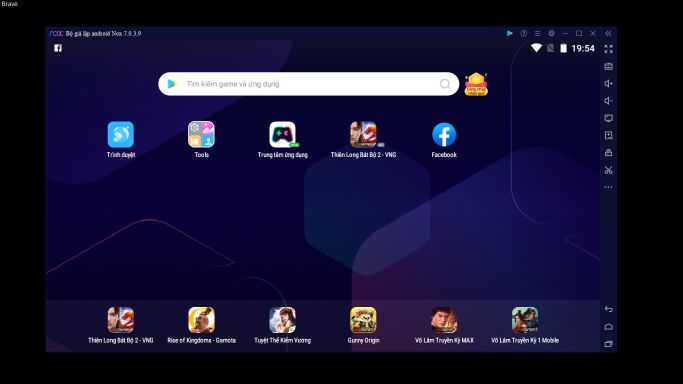This screenshot has width=683, height=384.
Task: Open the login reward gift badge
Action: point(476,84)
